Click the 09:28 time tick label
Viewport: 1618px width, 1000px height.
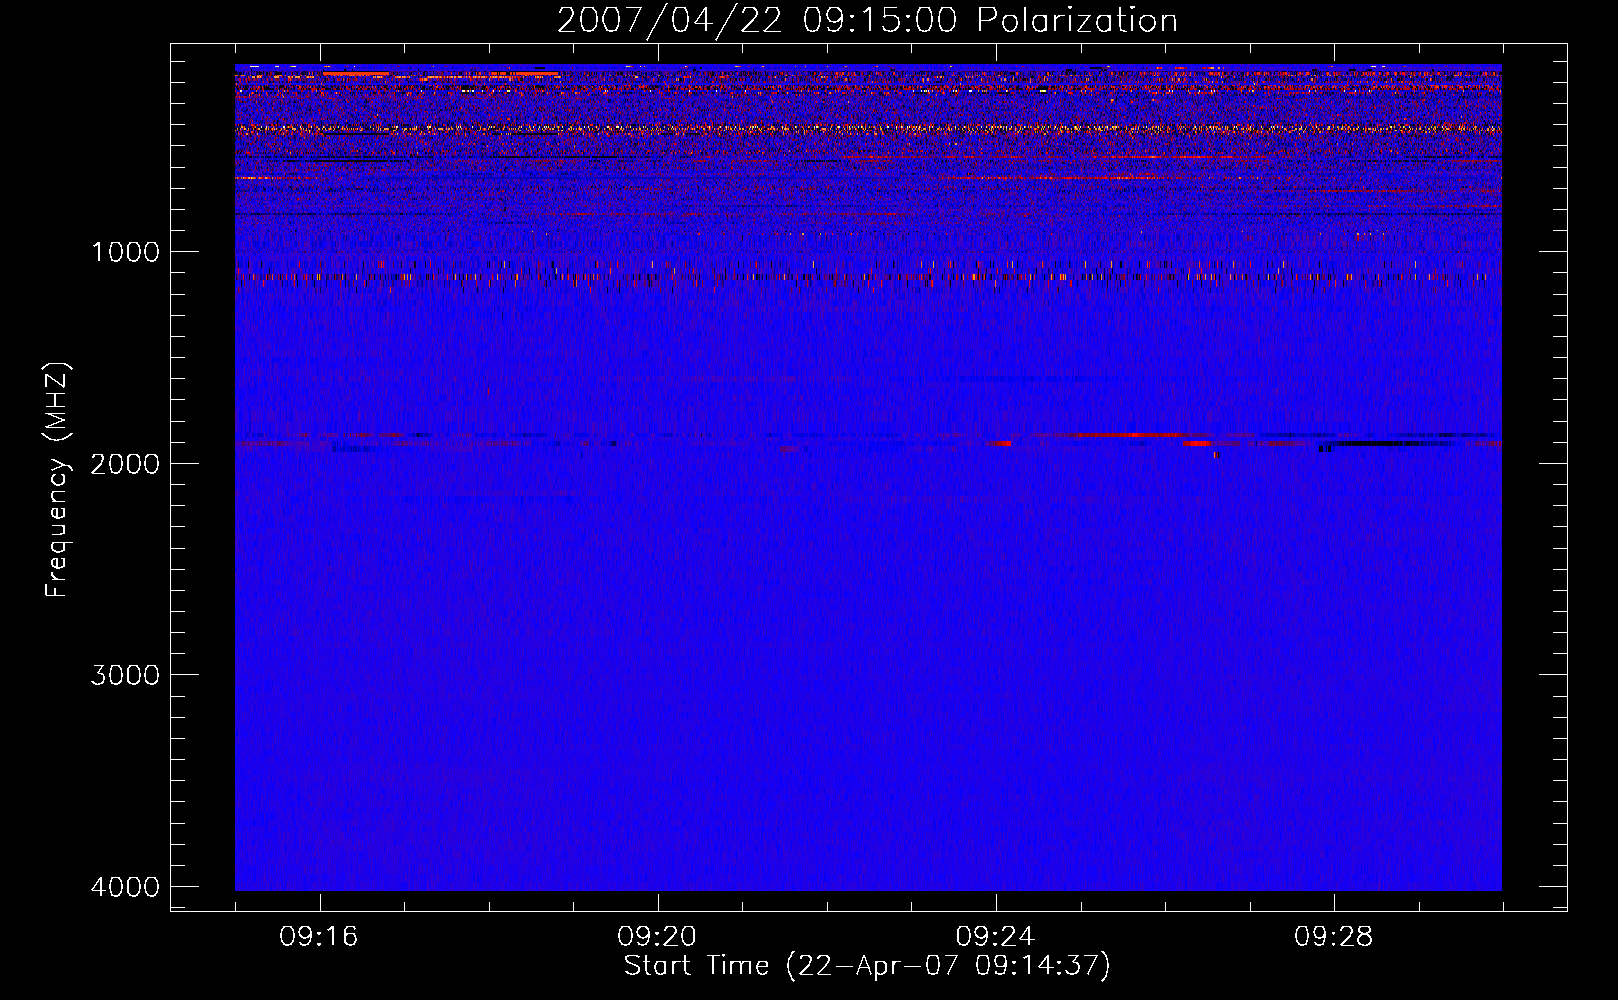coord(1334,937)
